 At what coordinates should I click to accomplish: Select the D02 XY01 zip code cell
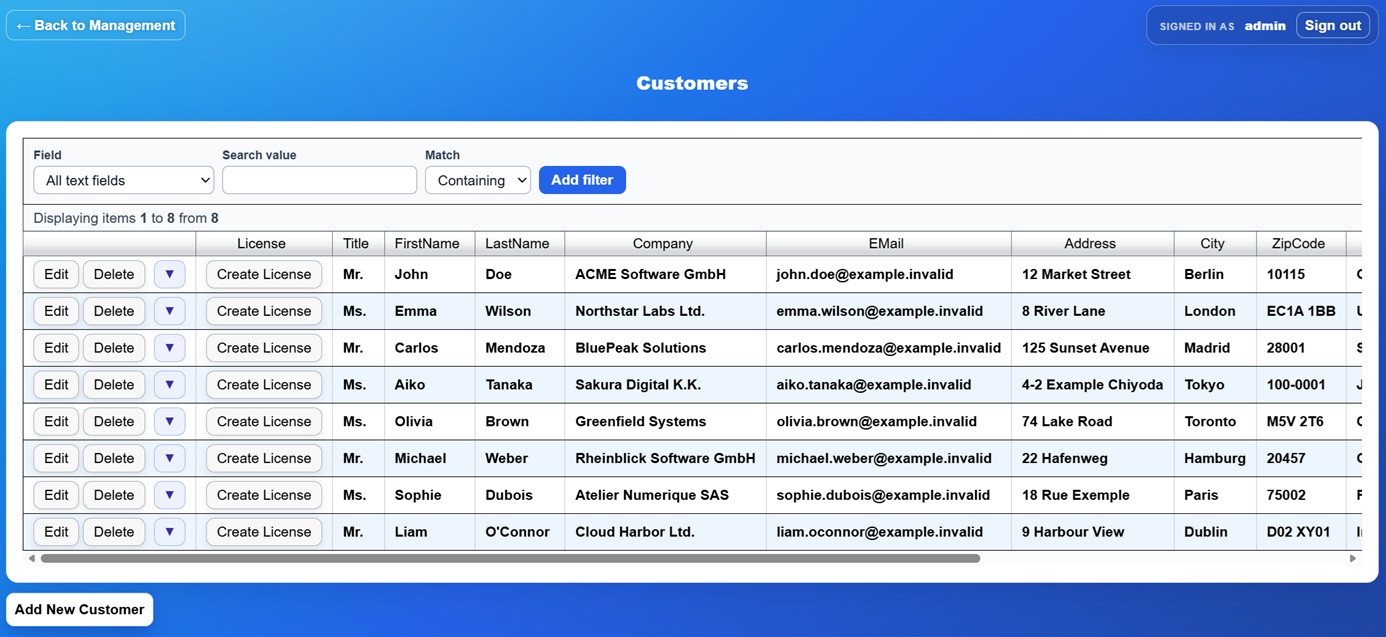point(1301,532)
